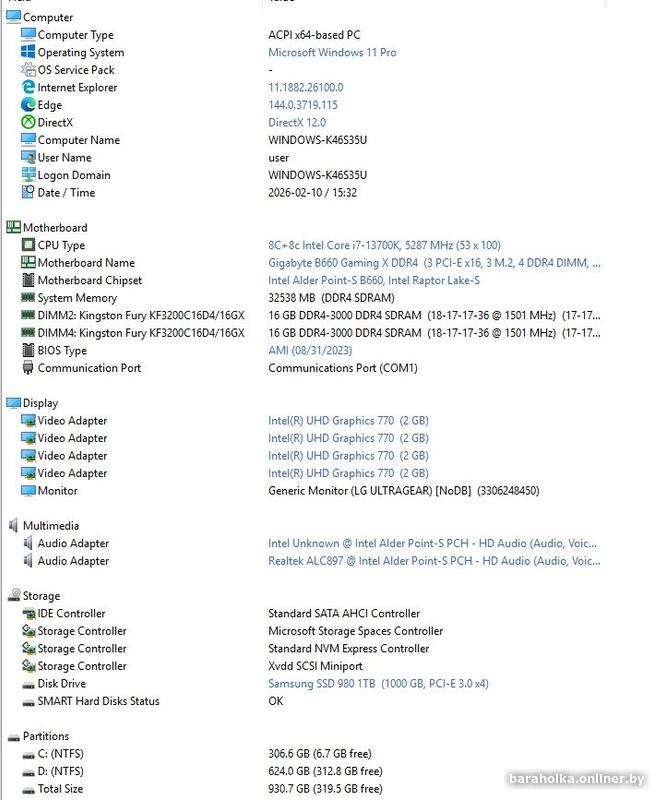Select the User Name value 'user'
Viewport: 665px width, 800px height.
[x=279, y=158]
